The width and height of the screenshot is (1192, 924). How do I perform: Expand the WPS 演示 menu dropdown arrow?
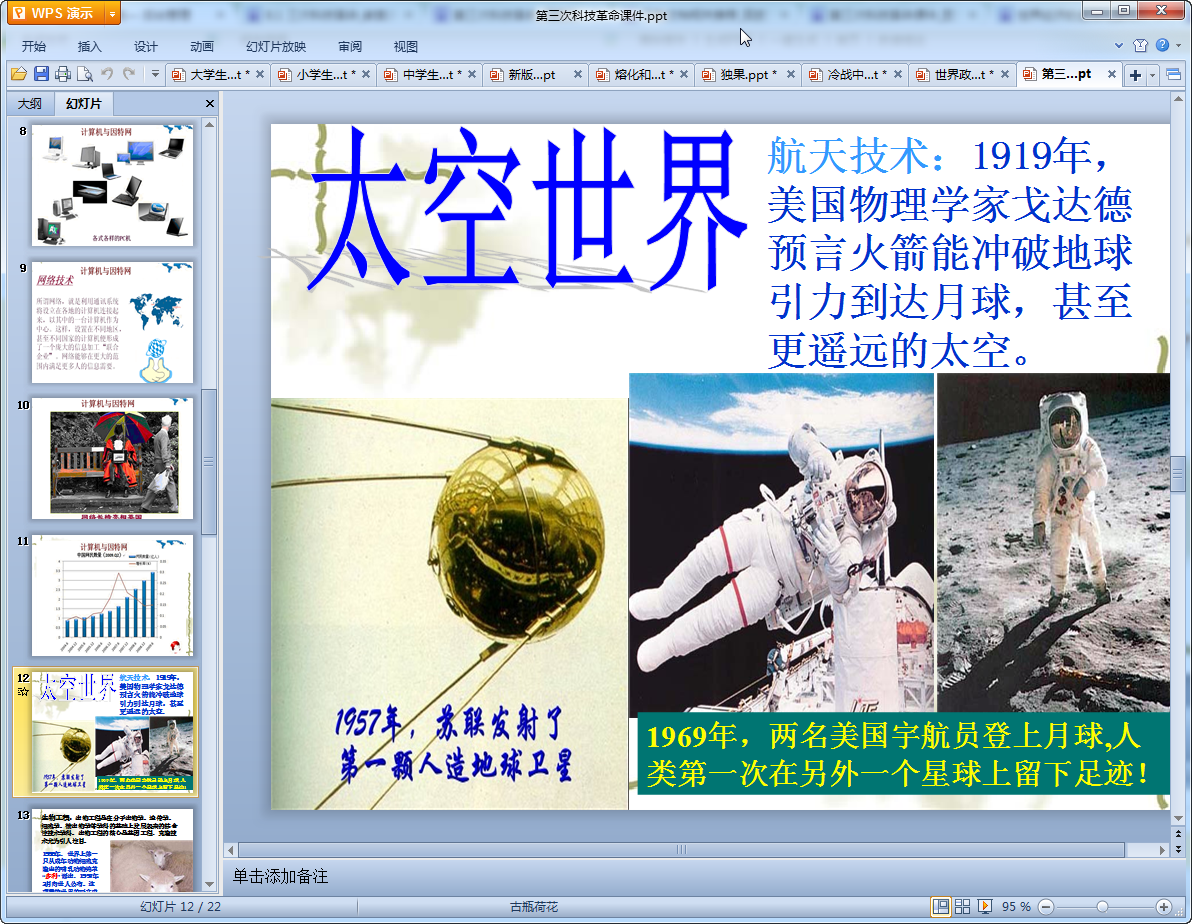[113, 13]
